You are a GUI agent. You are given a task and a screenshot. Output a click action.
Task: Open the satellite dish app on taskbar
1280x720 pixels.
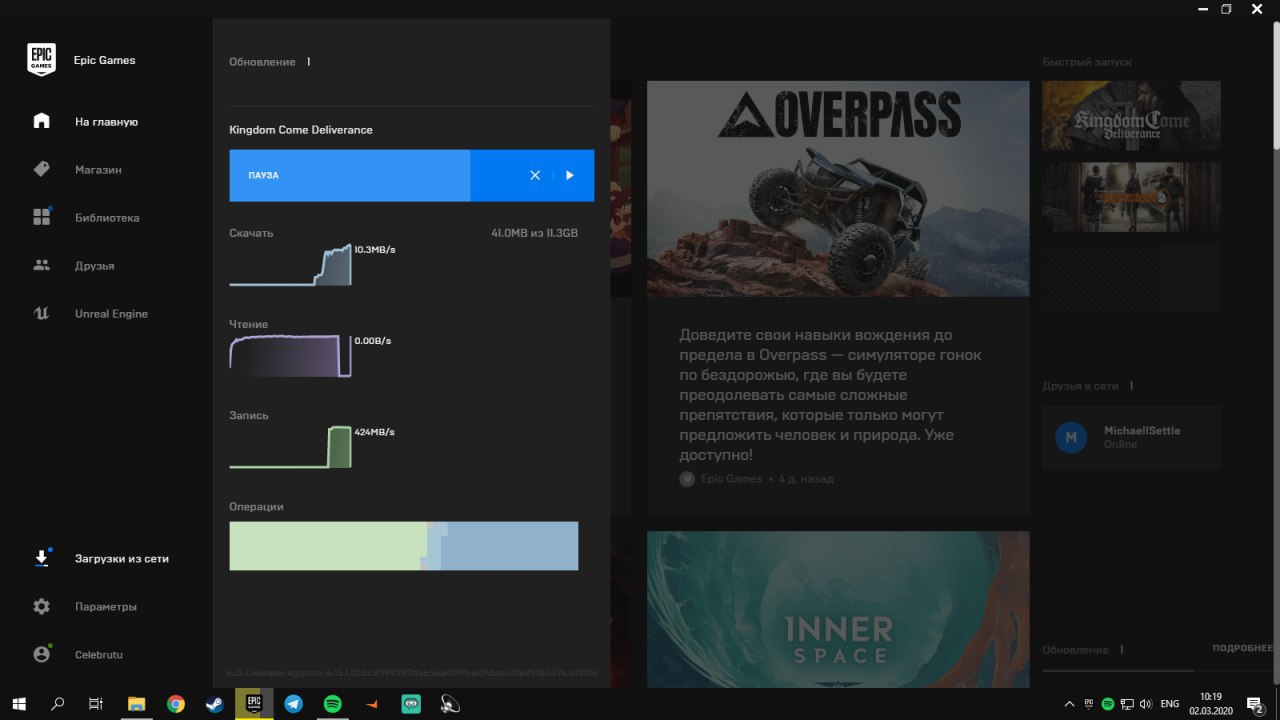[x=451, y=704]
